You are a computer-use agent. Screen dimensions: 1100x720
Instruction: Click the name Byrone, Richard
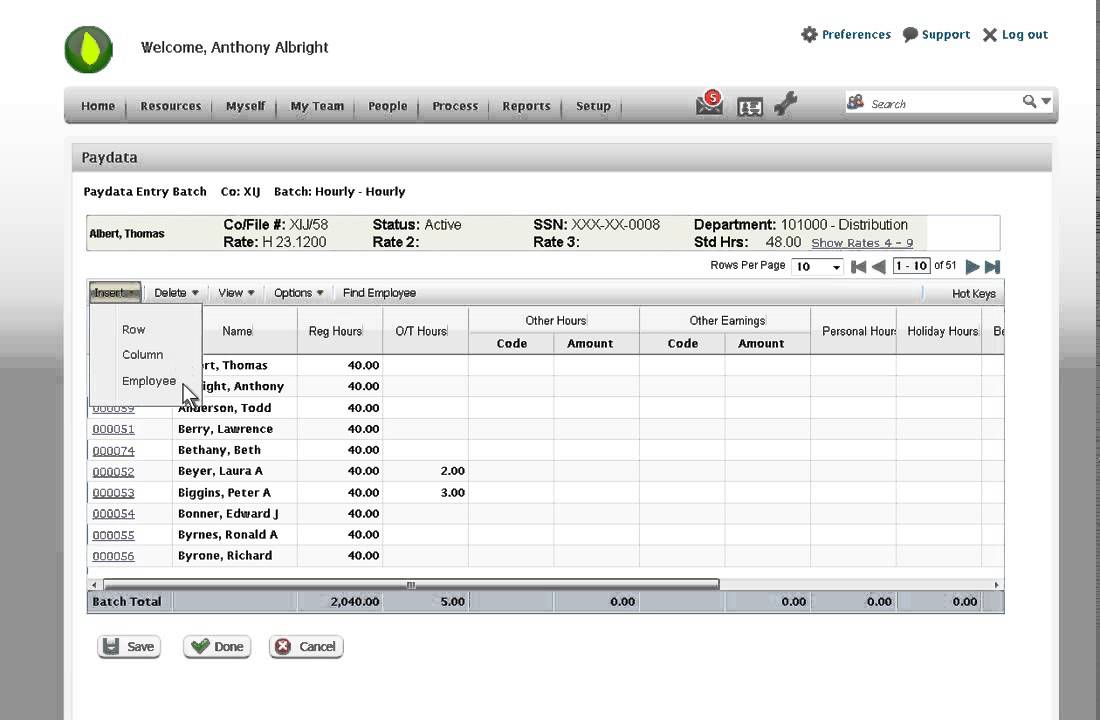pyautogui.click(x=224, y=555)
